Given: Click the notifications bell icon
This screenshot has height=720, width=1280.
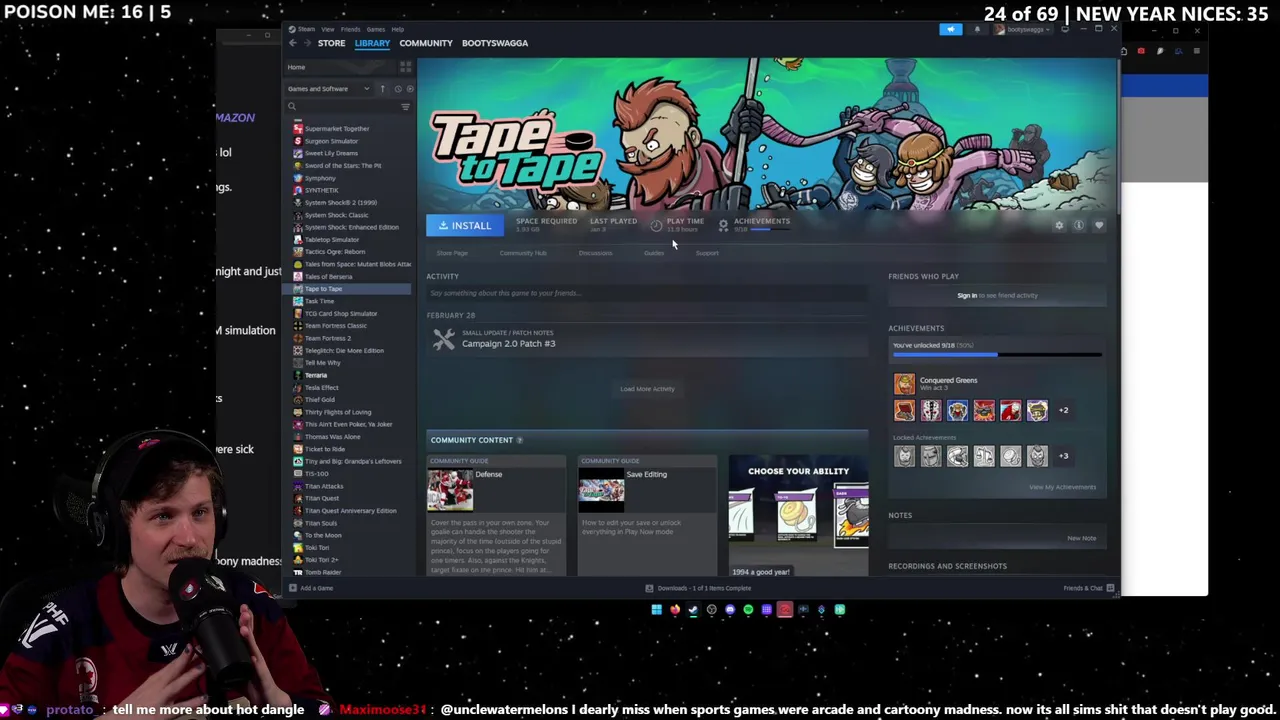Looking at the screenshot, I should (x=977, y=29).
